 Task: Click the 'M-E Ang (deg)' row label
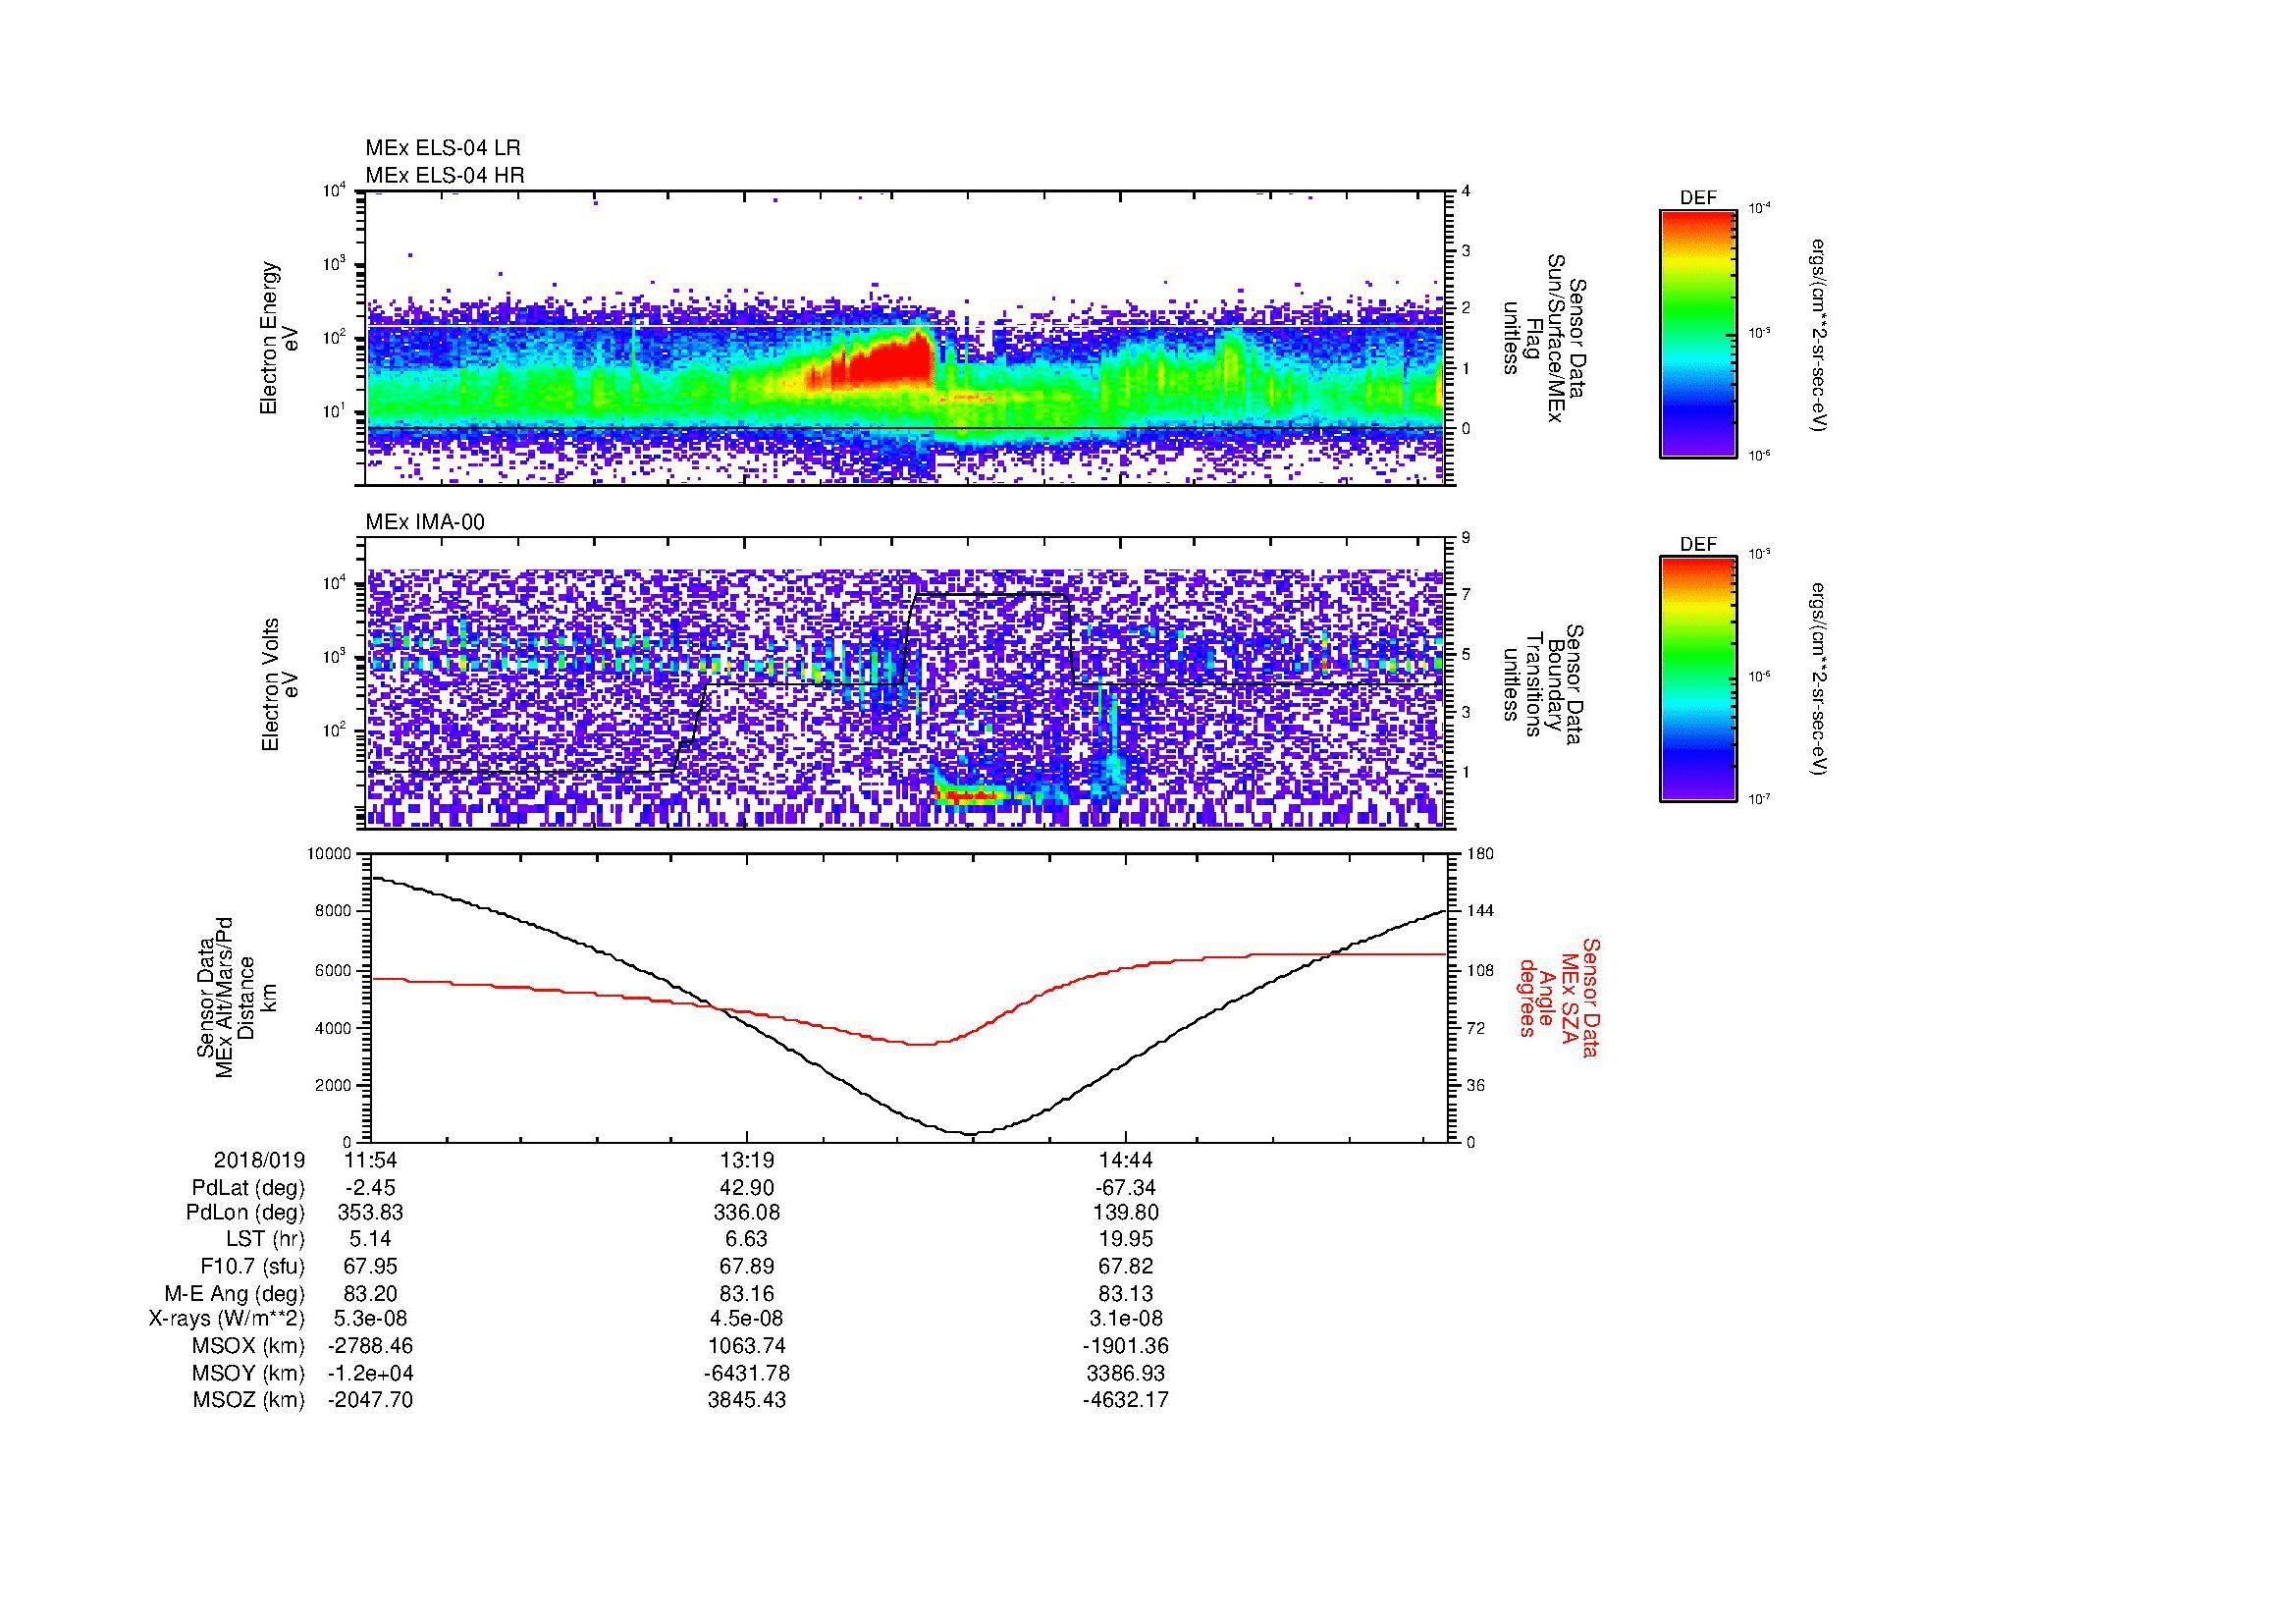(235, 1294)
